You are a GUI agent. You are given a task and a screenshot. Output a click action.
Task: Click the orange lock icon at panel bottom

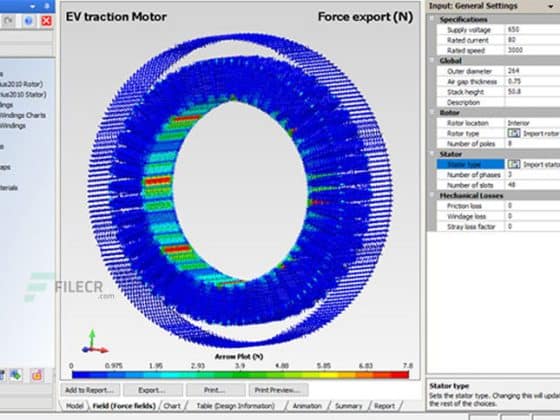coord(36,375)
